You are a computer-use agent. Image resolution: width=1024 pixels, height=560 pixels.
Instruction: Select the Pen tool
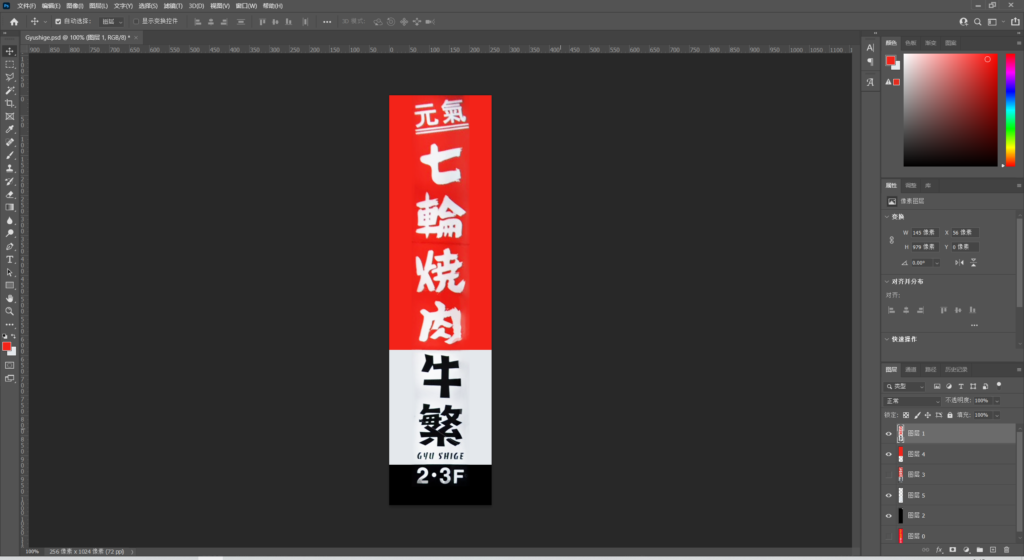click(9, 247)
